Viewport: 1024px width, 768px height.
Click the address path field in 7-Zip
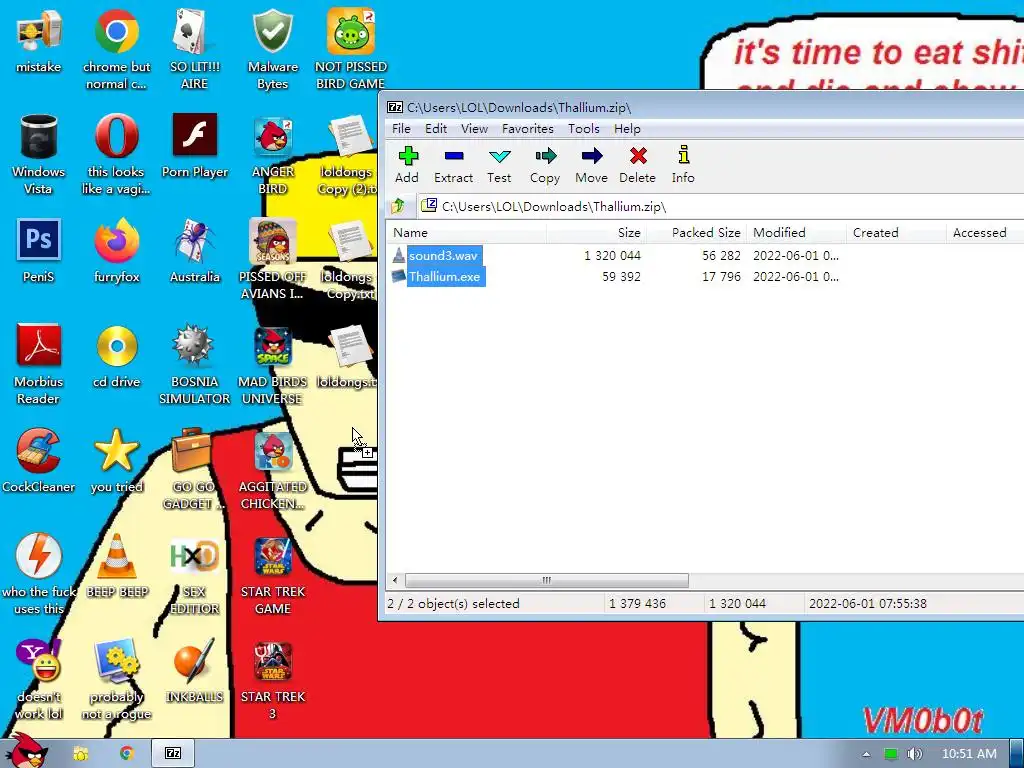coord(722,206)
